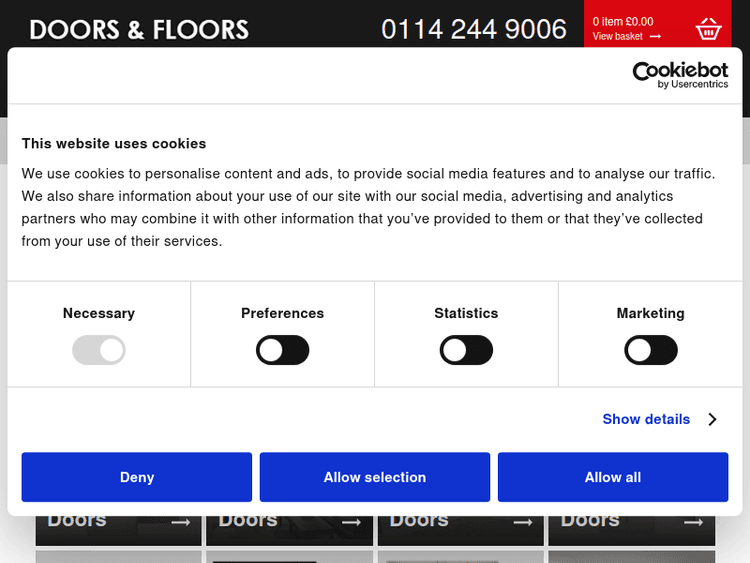Click the Doors & Floors site logo
The image size is (750, 563).
pyautogui.click(x=139, y=30)
